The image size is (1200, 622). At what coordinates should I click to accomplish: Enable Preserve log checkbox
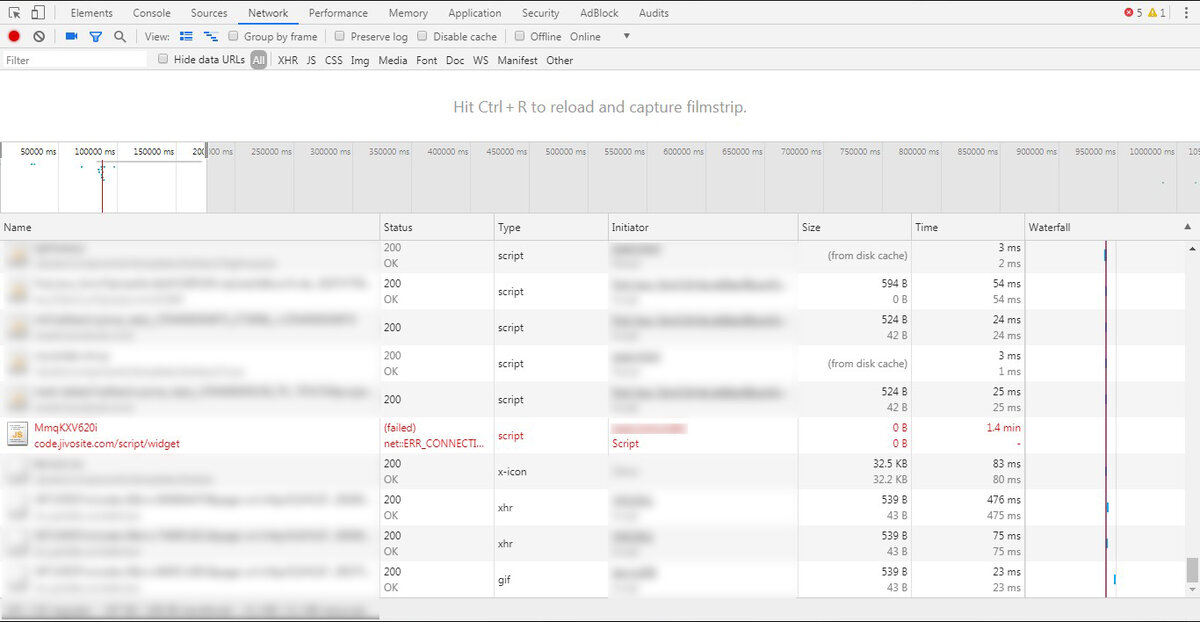point(340,36)
